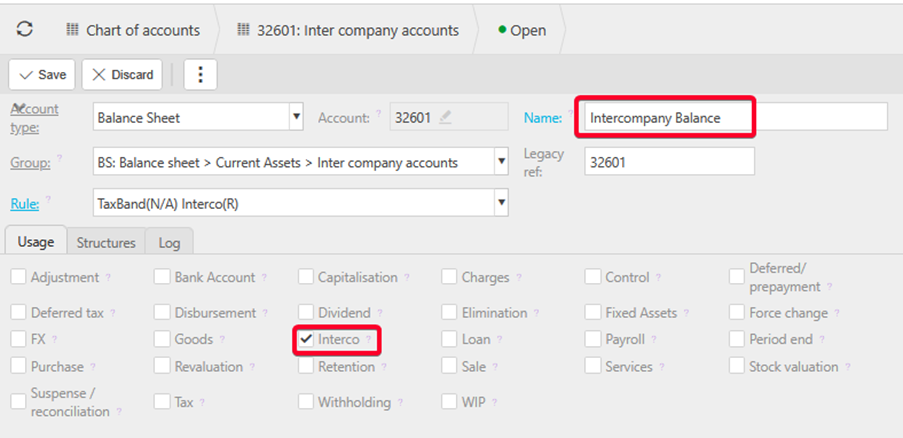This screenshot has width=903, height=438.
Task: Click the Group combo box showing Current Assets
Action: 301,162
